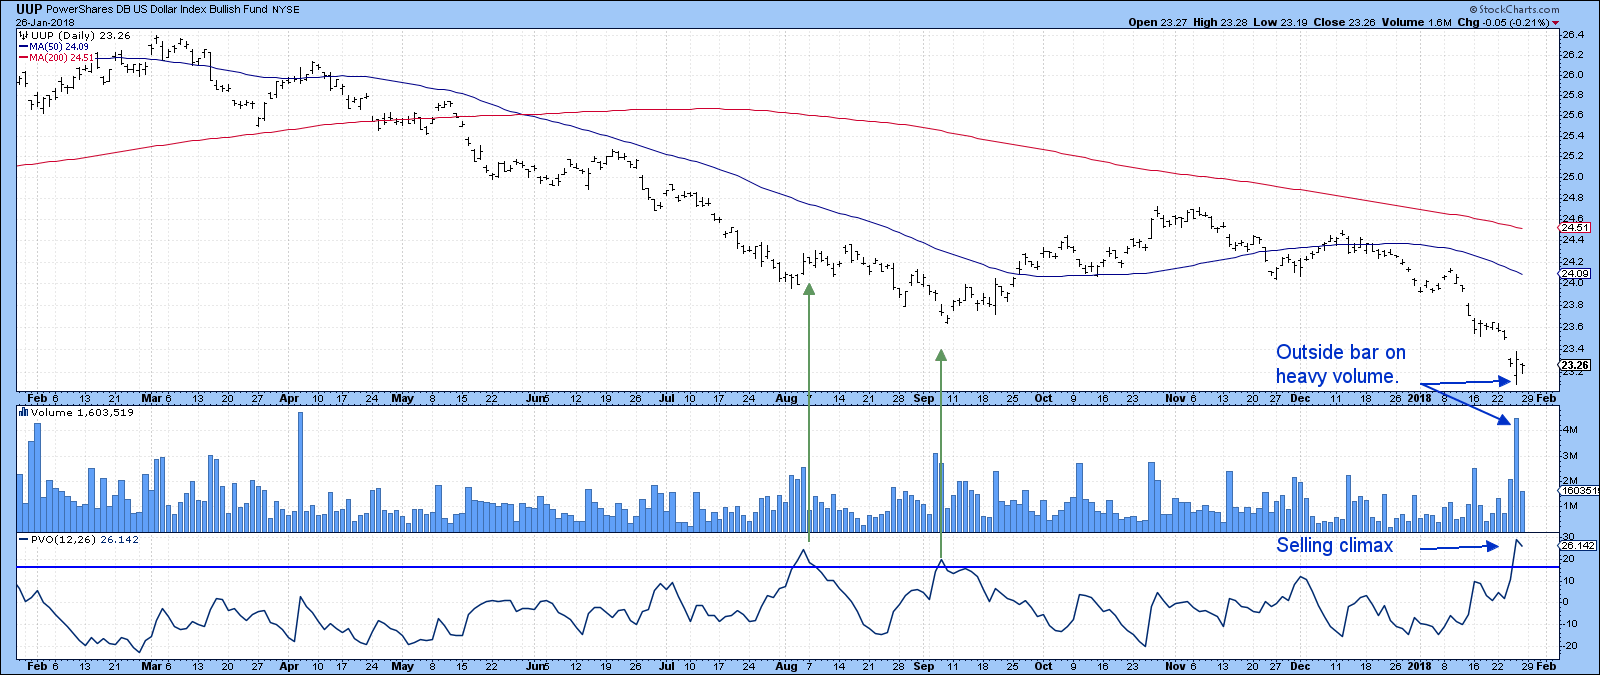
Task: Click the tall late-January 2018 volume spike bar
Action: (x=1517, y=475)
